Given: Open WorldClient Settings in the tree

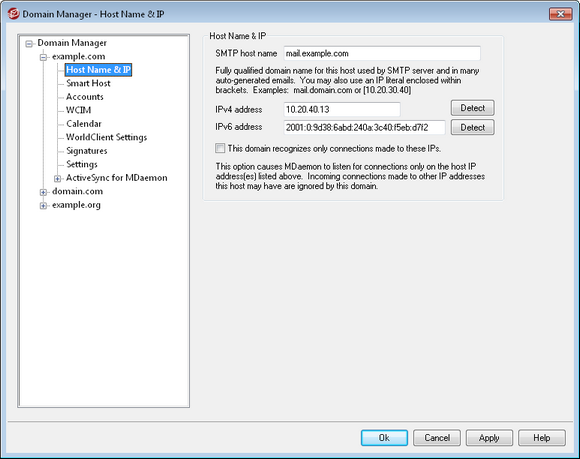Looking at the screenshot, I should pyautogui.click(x=107, y=137).
